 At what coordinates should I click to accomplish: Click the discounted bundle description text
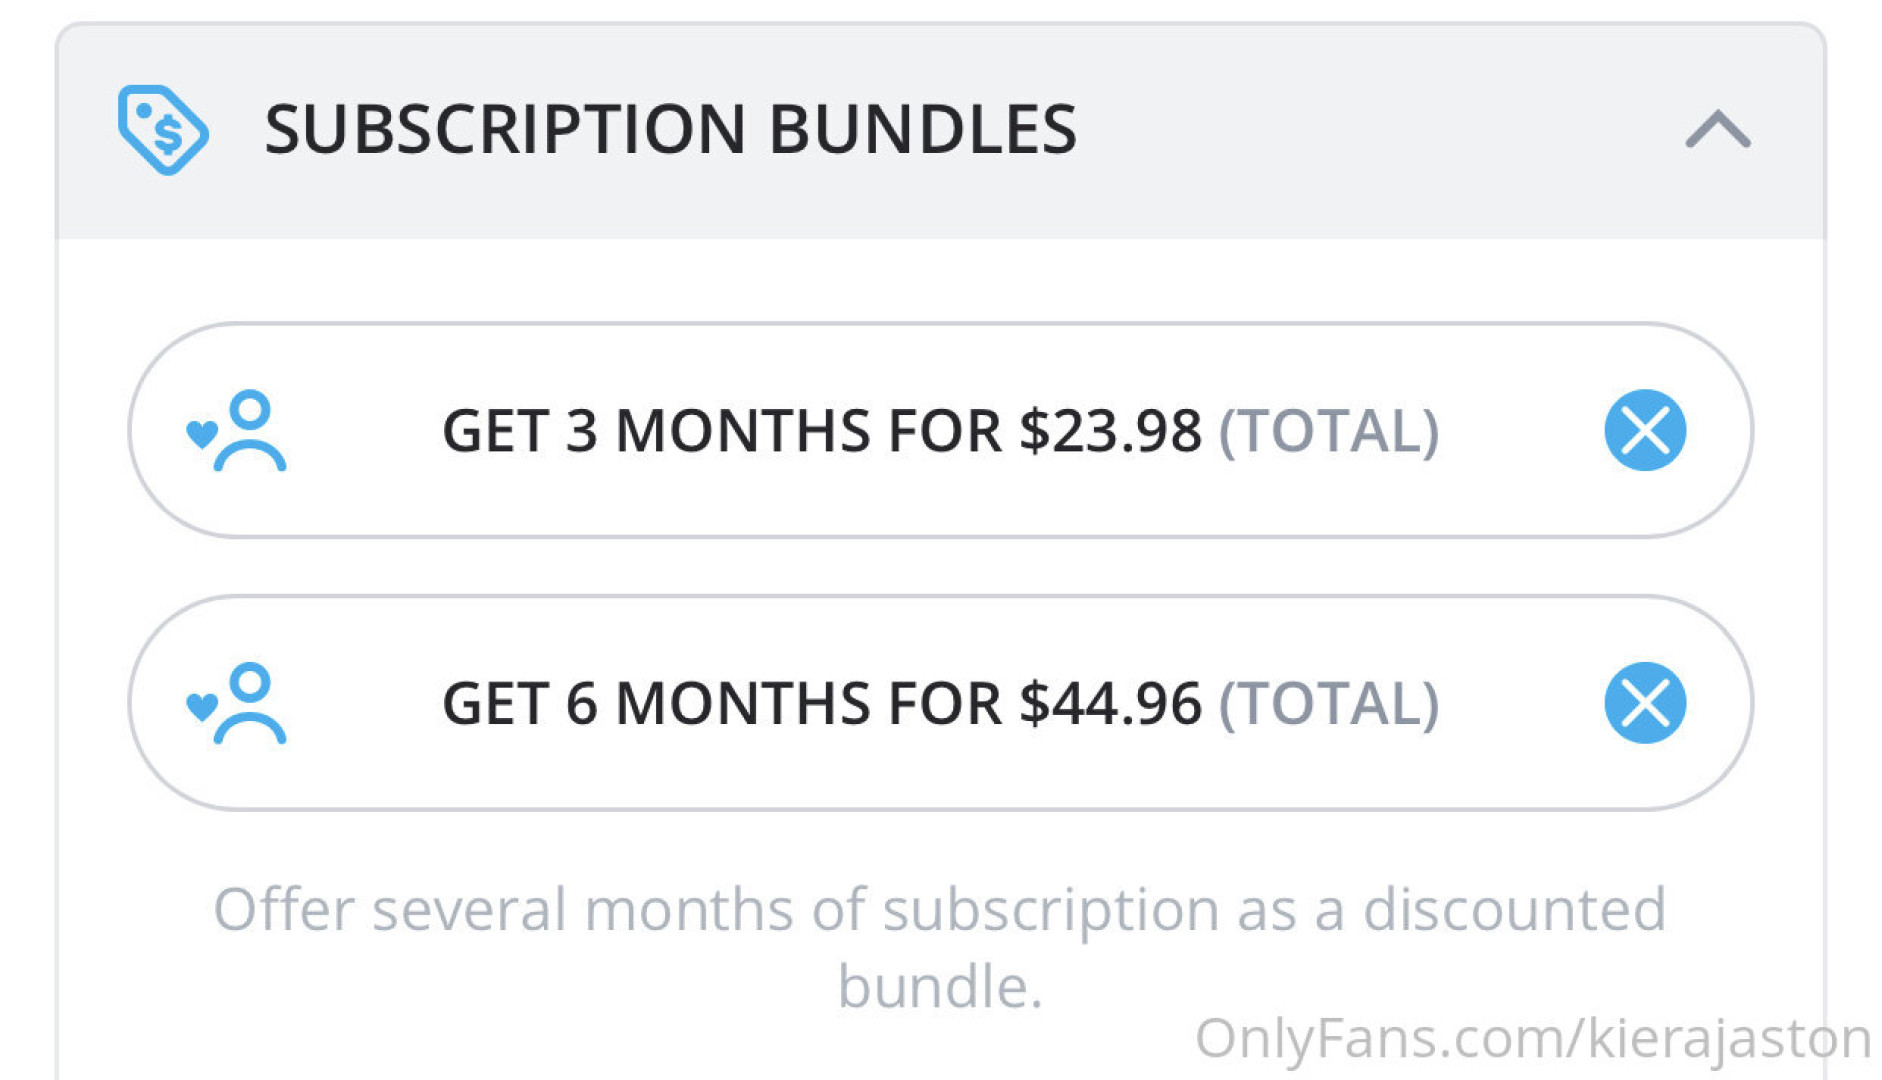[940, 910]
